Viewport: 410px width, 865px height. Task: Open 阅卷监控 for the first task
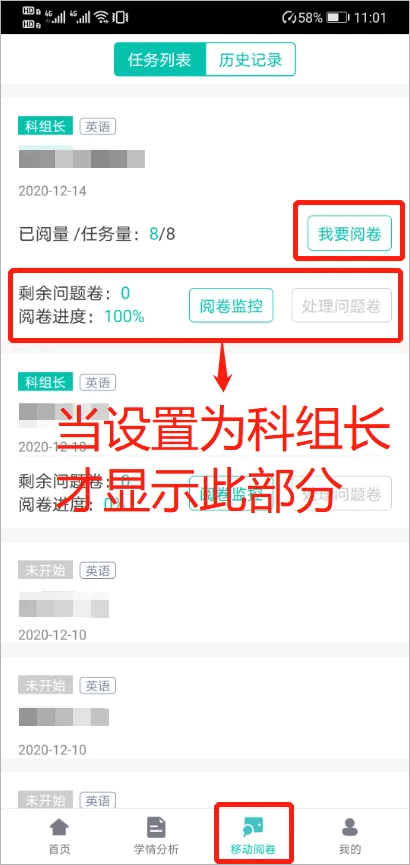point(231,305)
